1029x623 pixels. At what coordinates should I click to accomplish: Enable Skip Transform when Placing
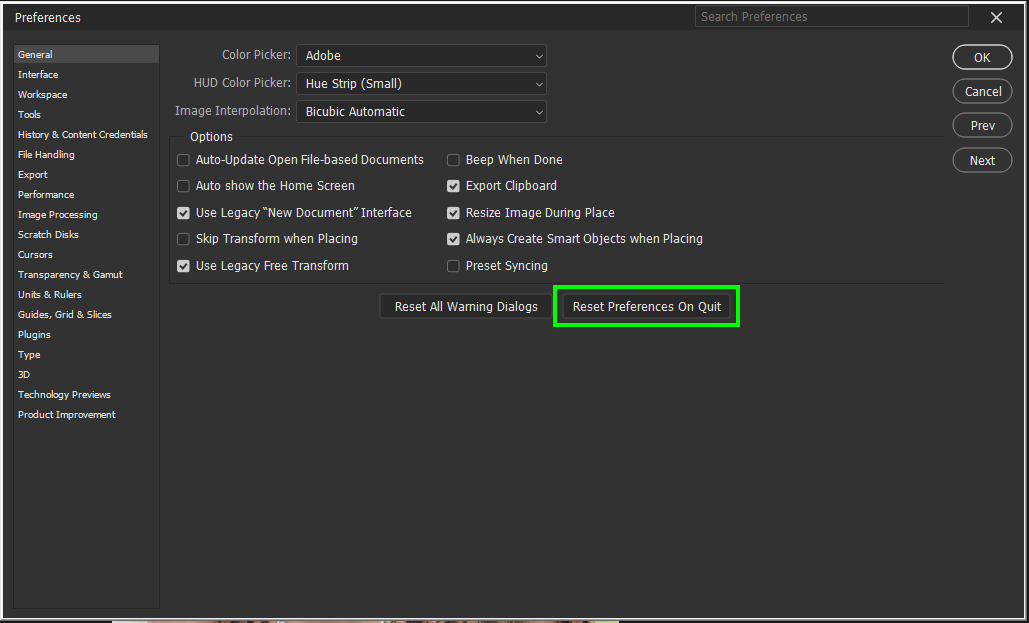click(183, 239)
